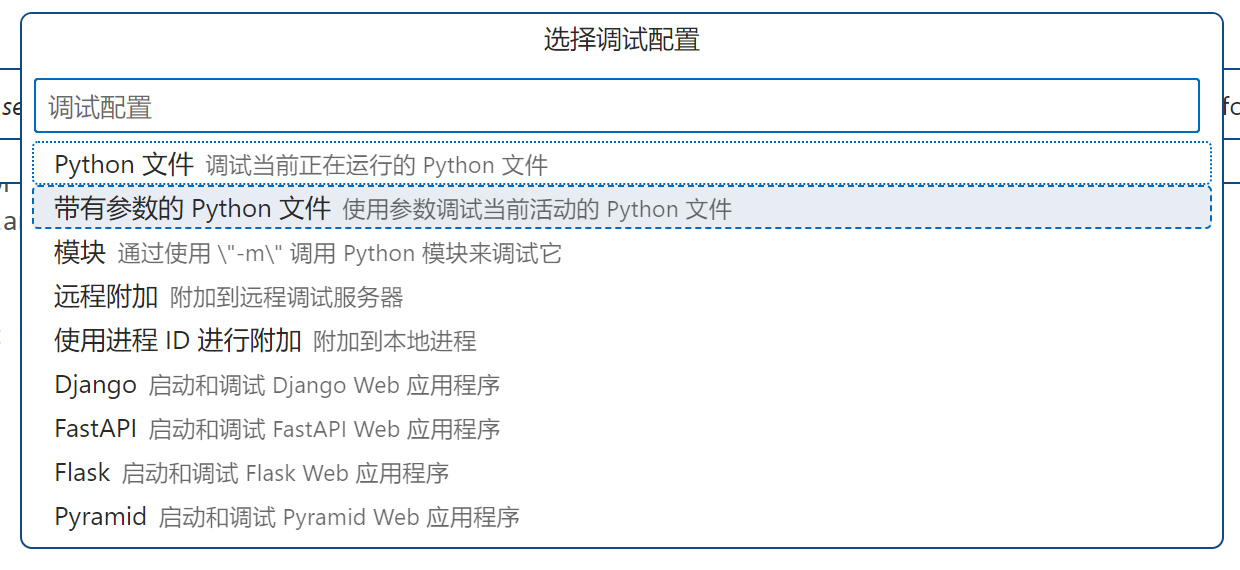Pick the 远程附加 configuration
The image size is (1240, 570).
click(x=106, y=297)
